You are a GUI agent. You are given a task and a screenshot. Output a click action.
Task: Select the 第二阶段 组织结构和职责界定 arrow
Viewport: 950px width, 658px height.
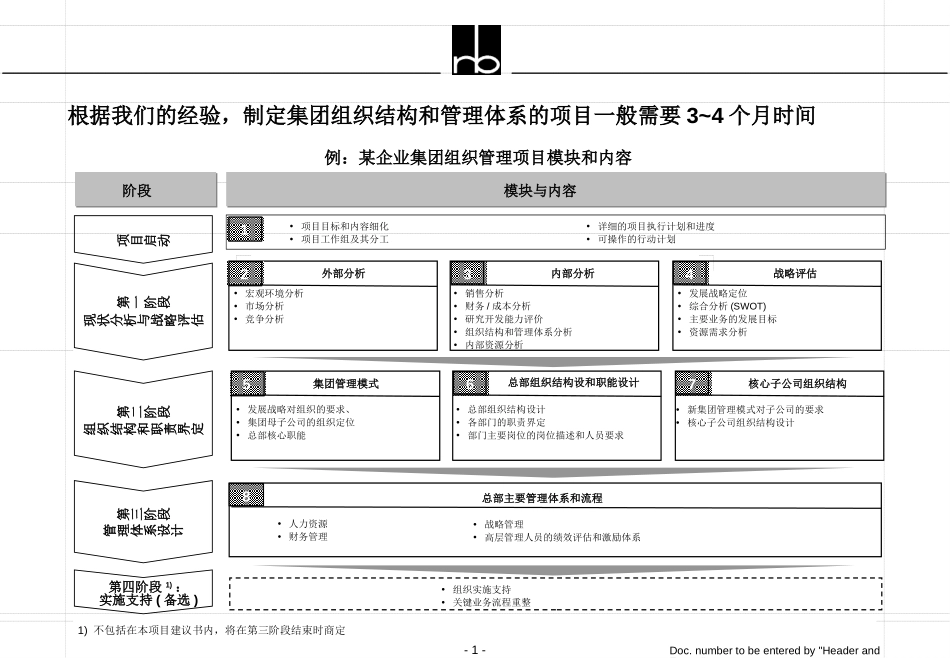pyautogui.click(x=143, y=419)
